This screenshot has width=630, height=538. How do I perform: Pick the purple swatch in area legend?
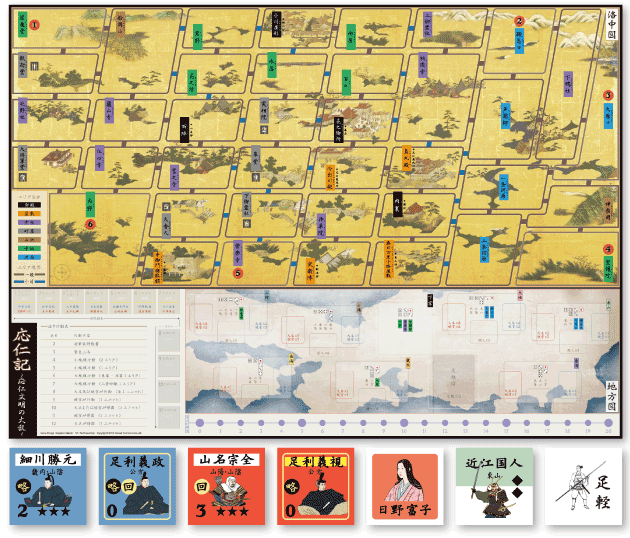tap(30, 222)
